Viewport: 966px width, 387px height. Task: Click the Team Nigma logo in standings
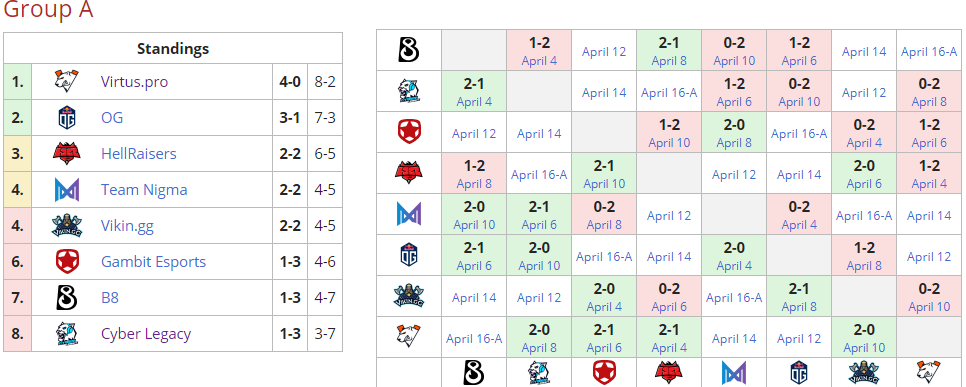tap(66, 190)
